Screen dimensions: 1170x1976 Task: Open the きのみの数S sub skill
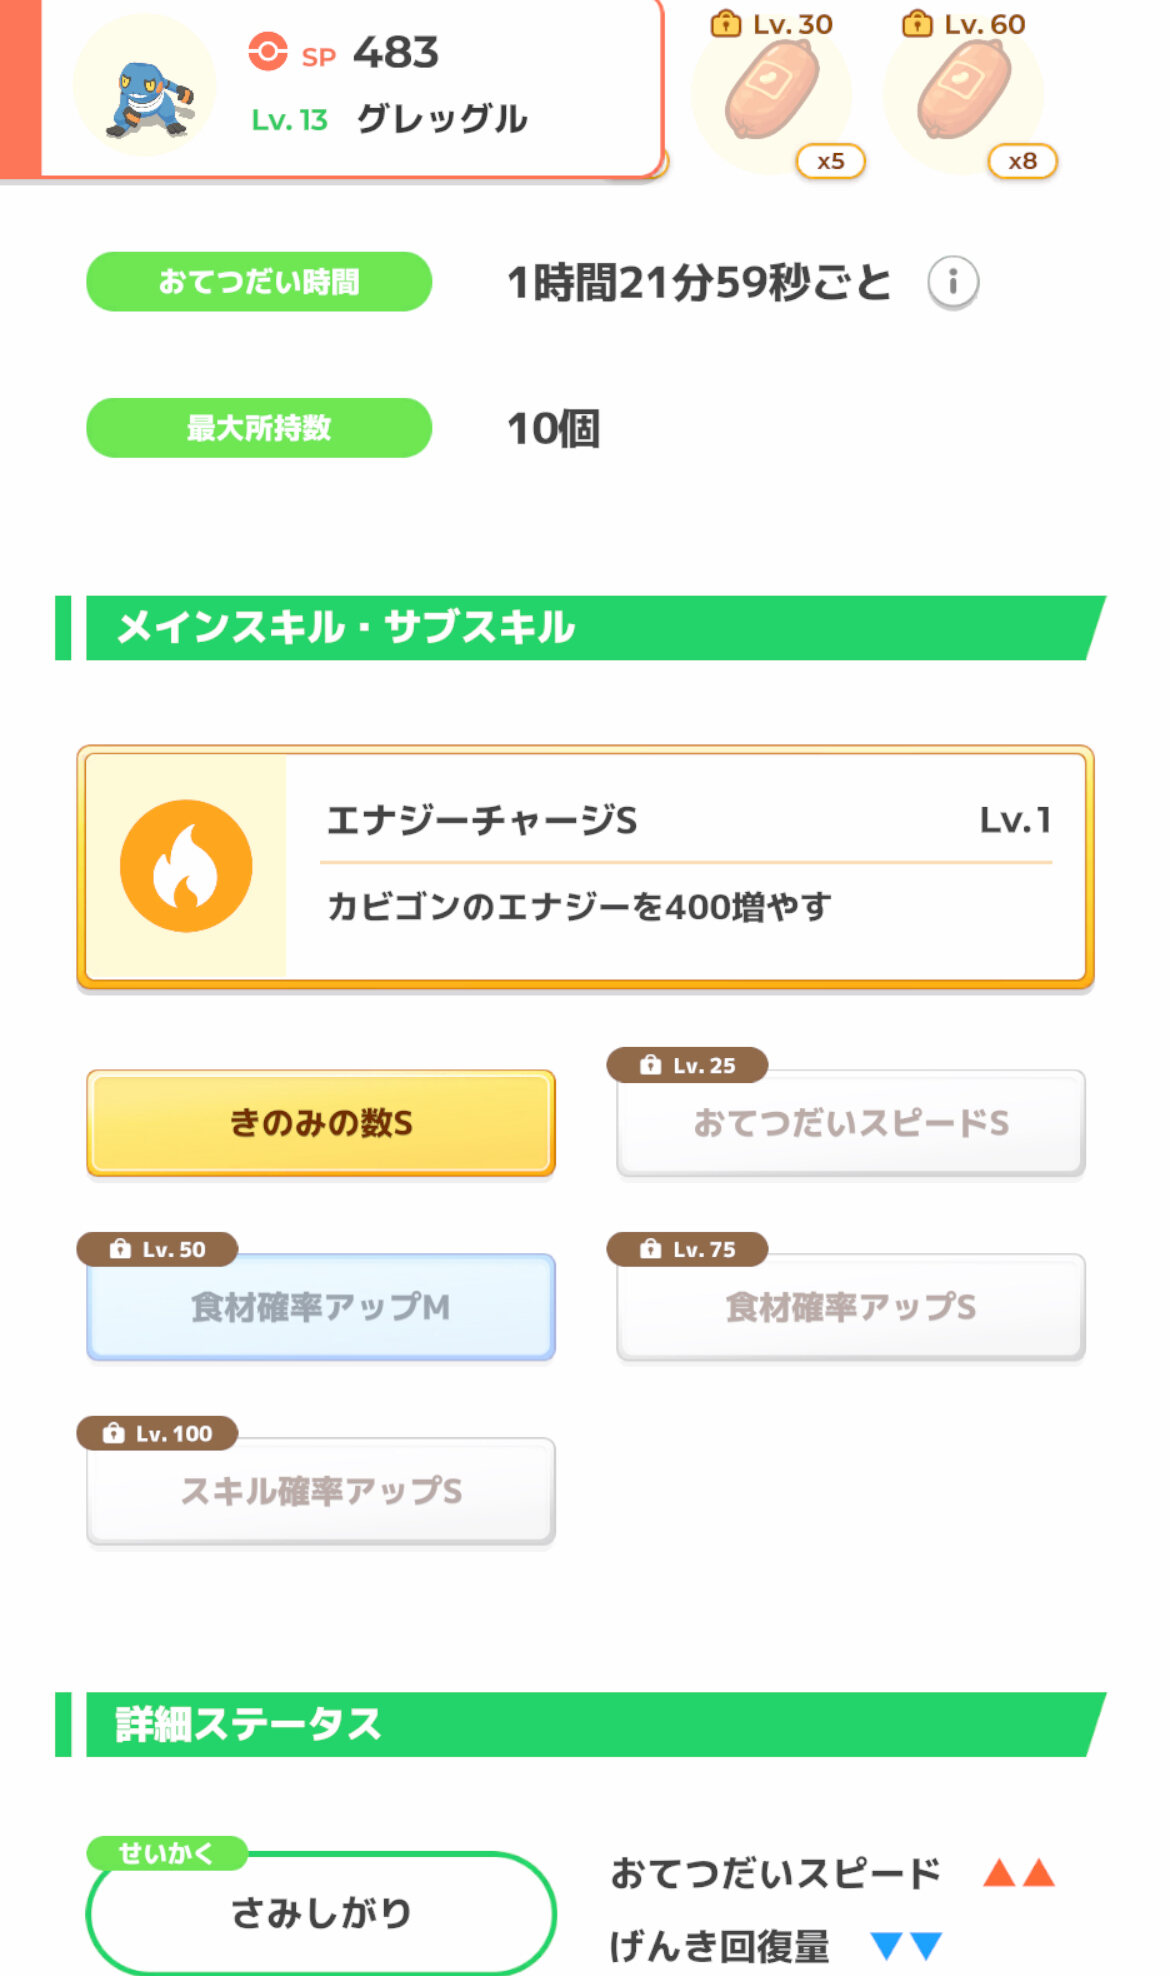point(321,1123)
